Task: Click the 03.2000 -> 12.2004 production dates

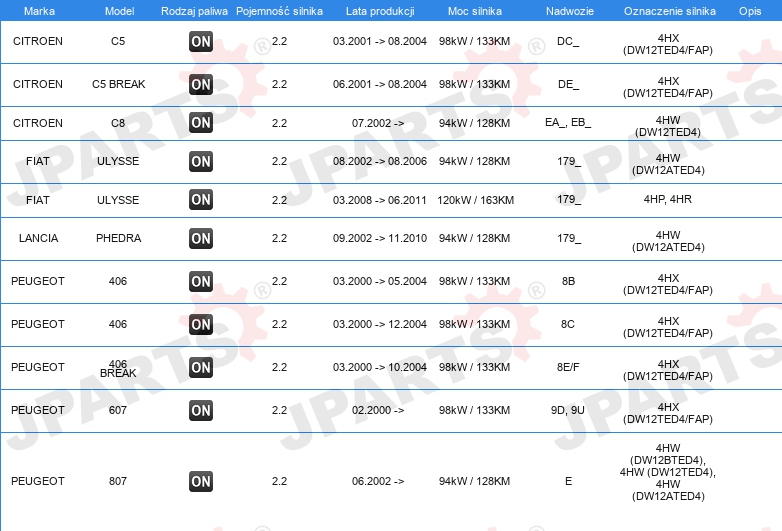Action: [x=380, y=324]
